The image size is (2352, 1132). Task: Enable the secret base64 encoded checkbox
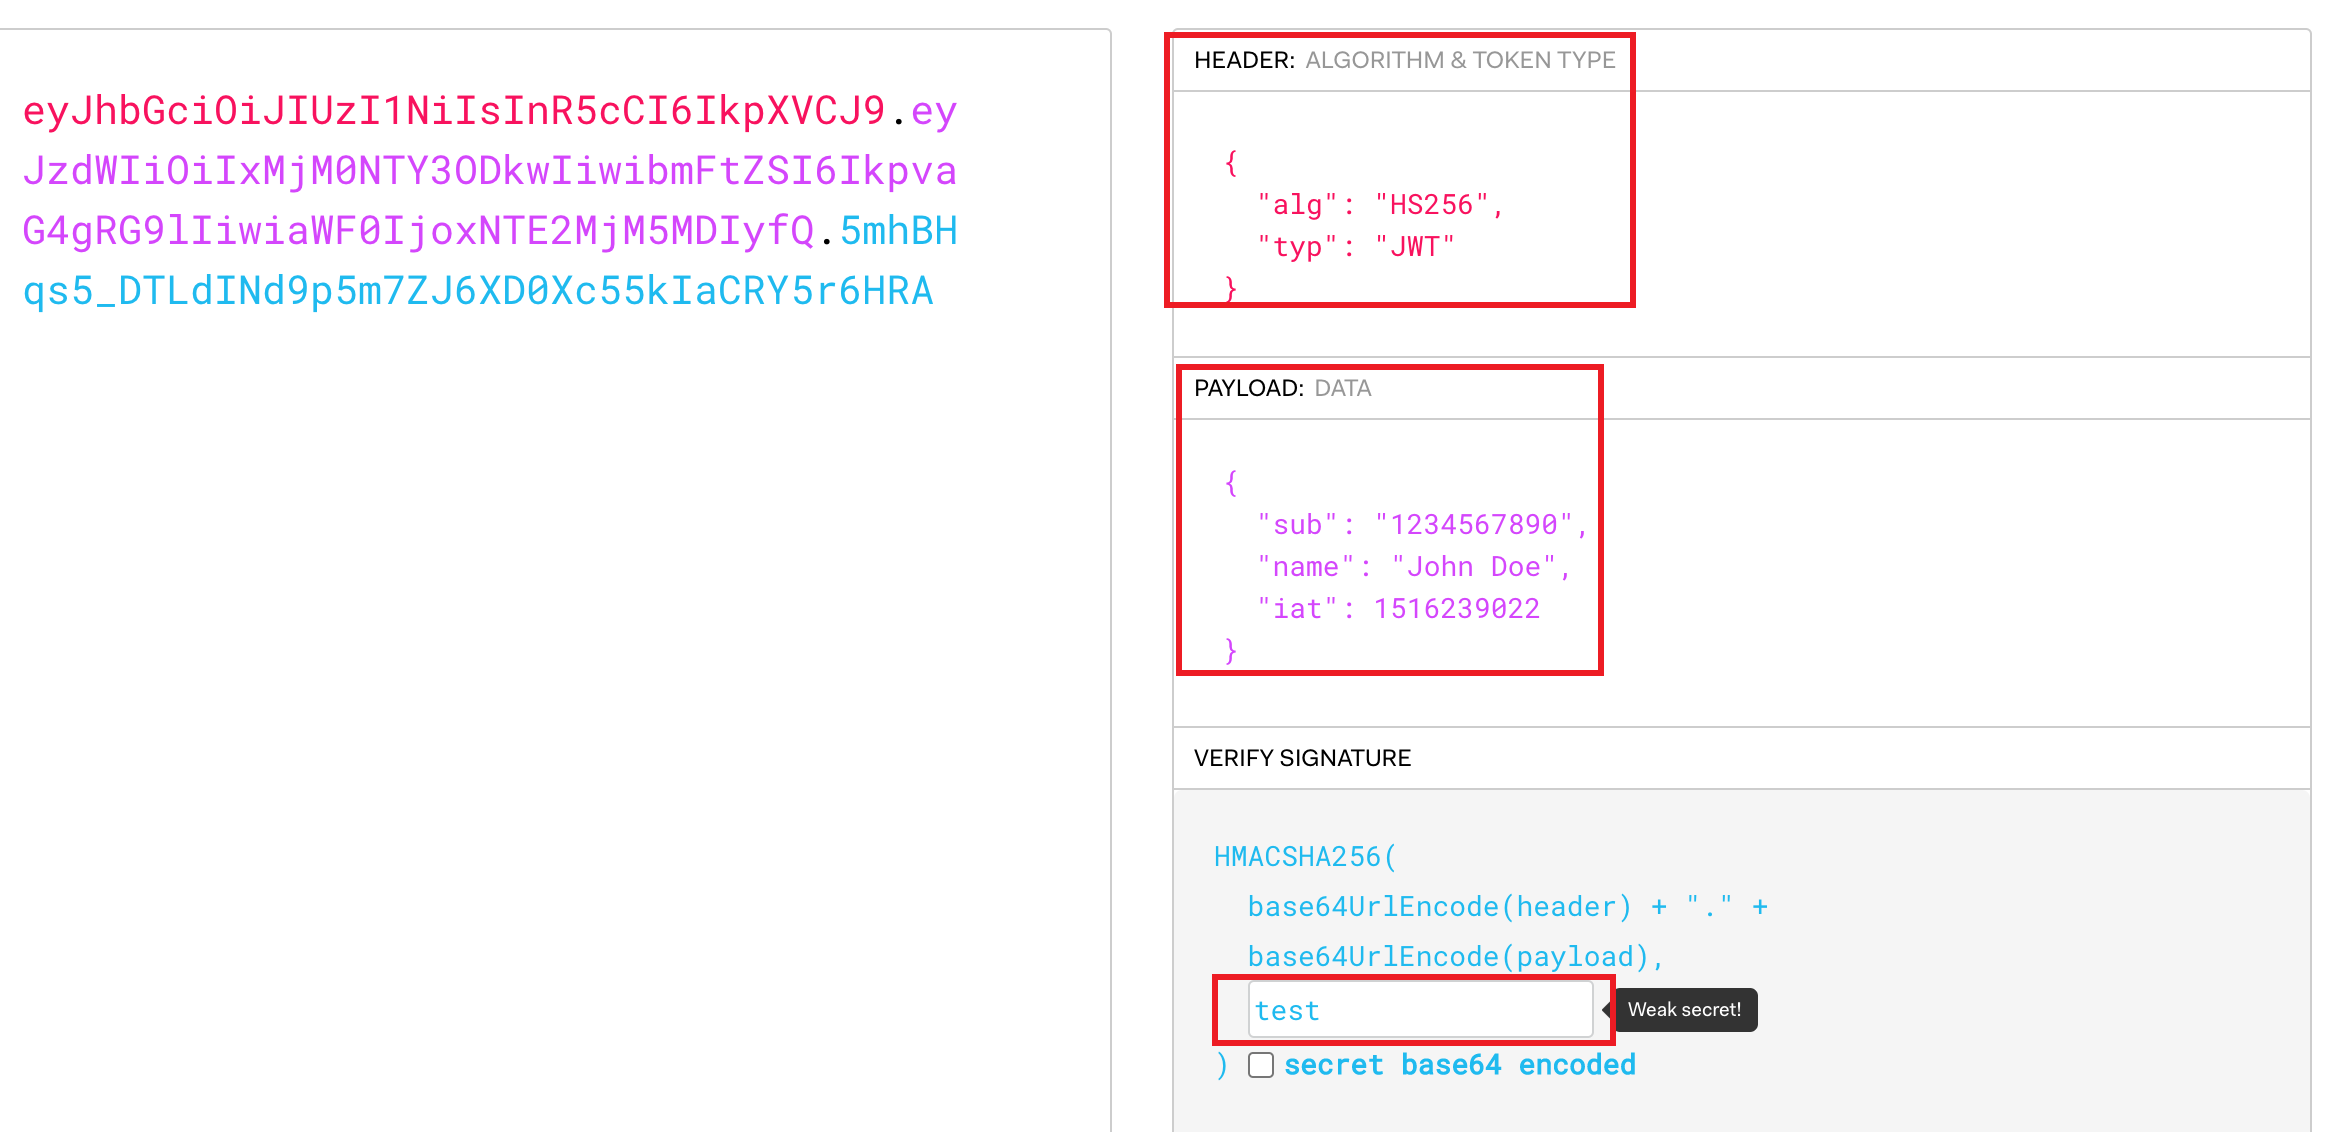1261,1065
